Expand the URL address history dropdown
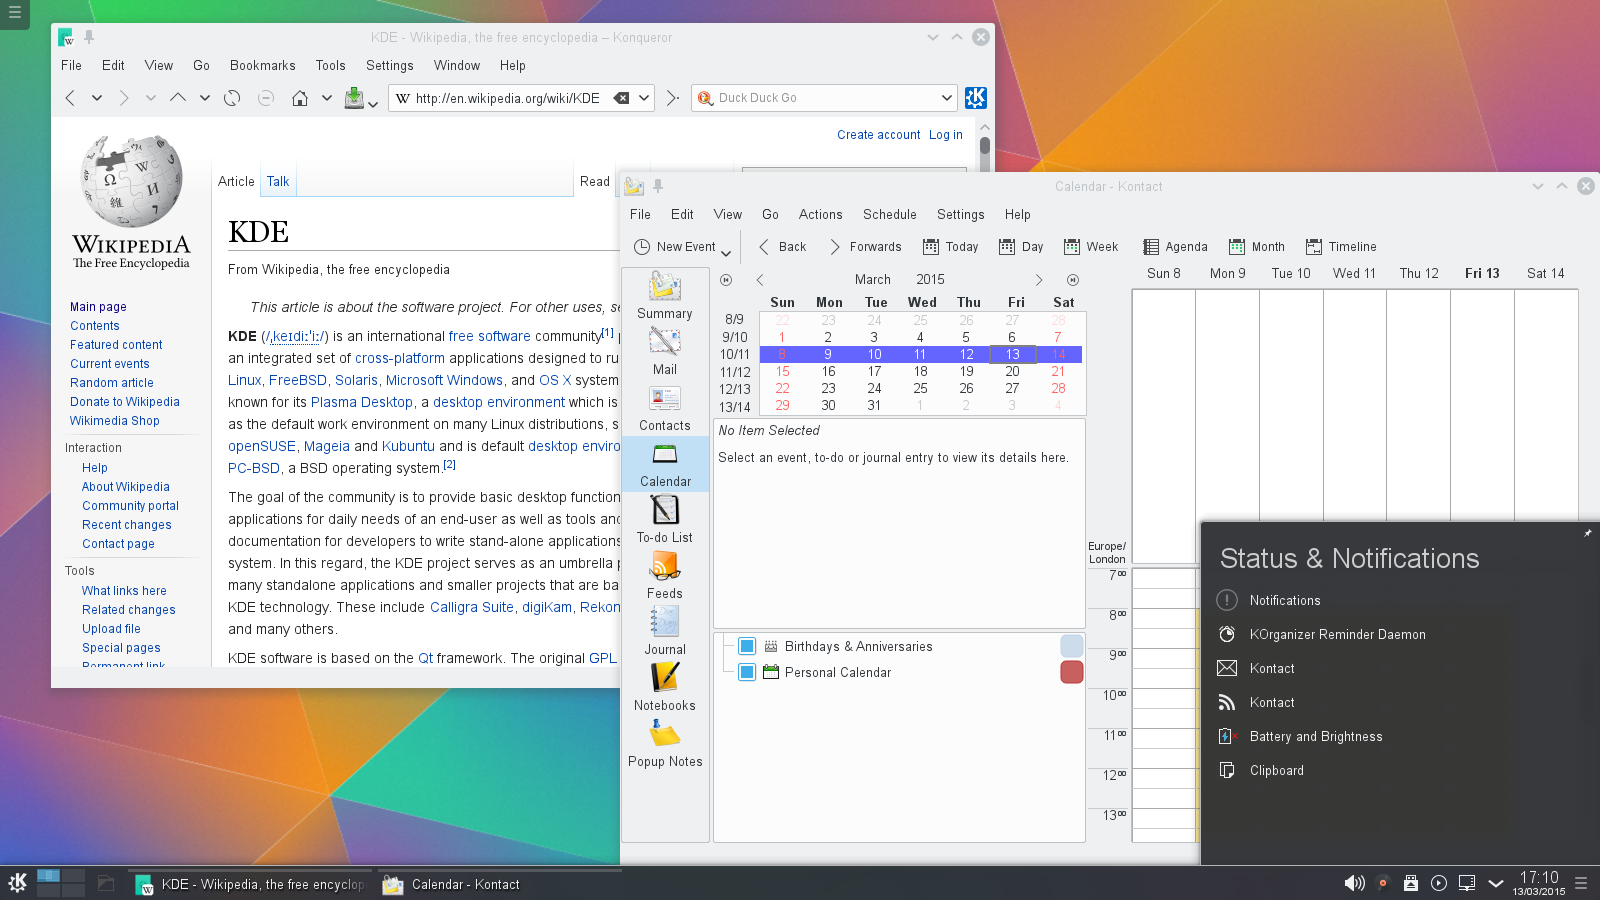Viewport: 1600px width, 900px height. point(644,98)
